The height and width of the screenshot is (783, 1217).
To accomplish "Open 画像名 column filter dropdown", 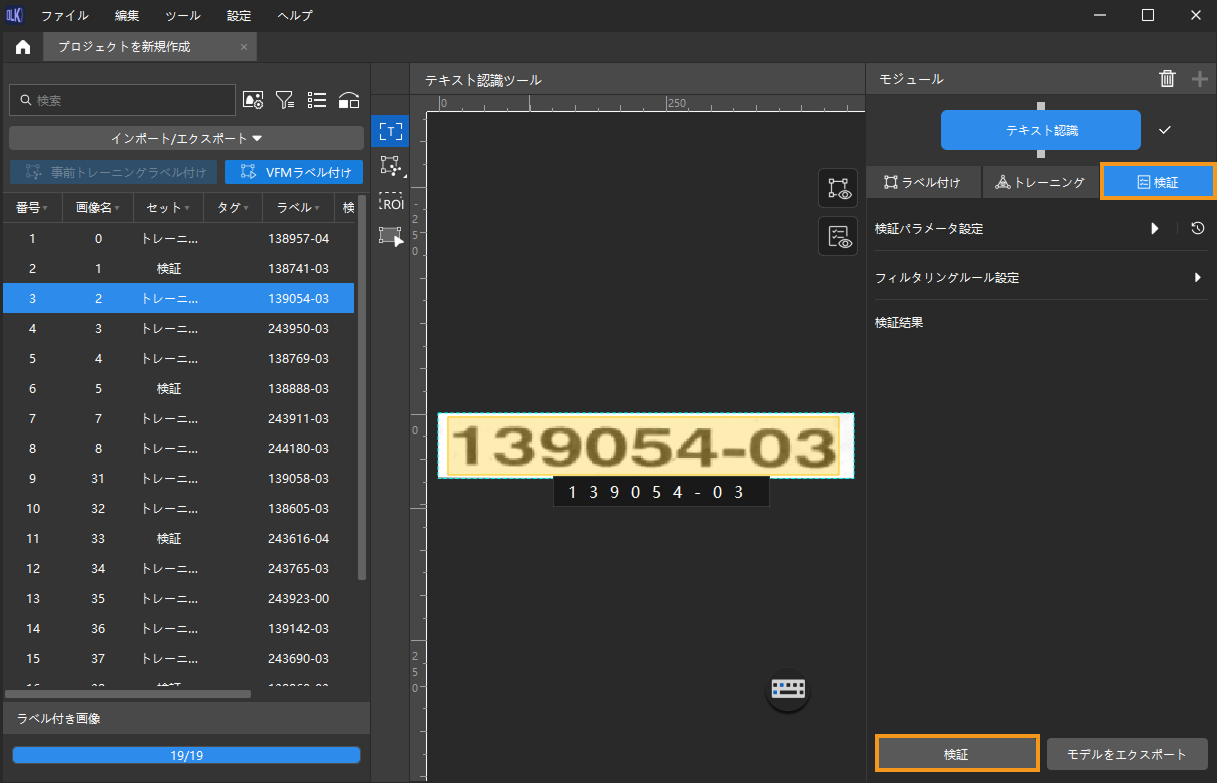I will point(118,209).
